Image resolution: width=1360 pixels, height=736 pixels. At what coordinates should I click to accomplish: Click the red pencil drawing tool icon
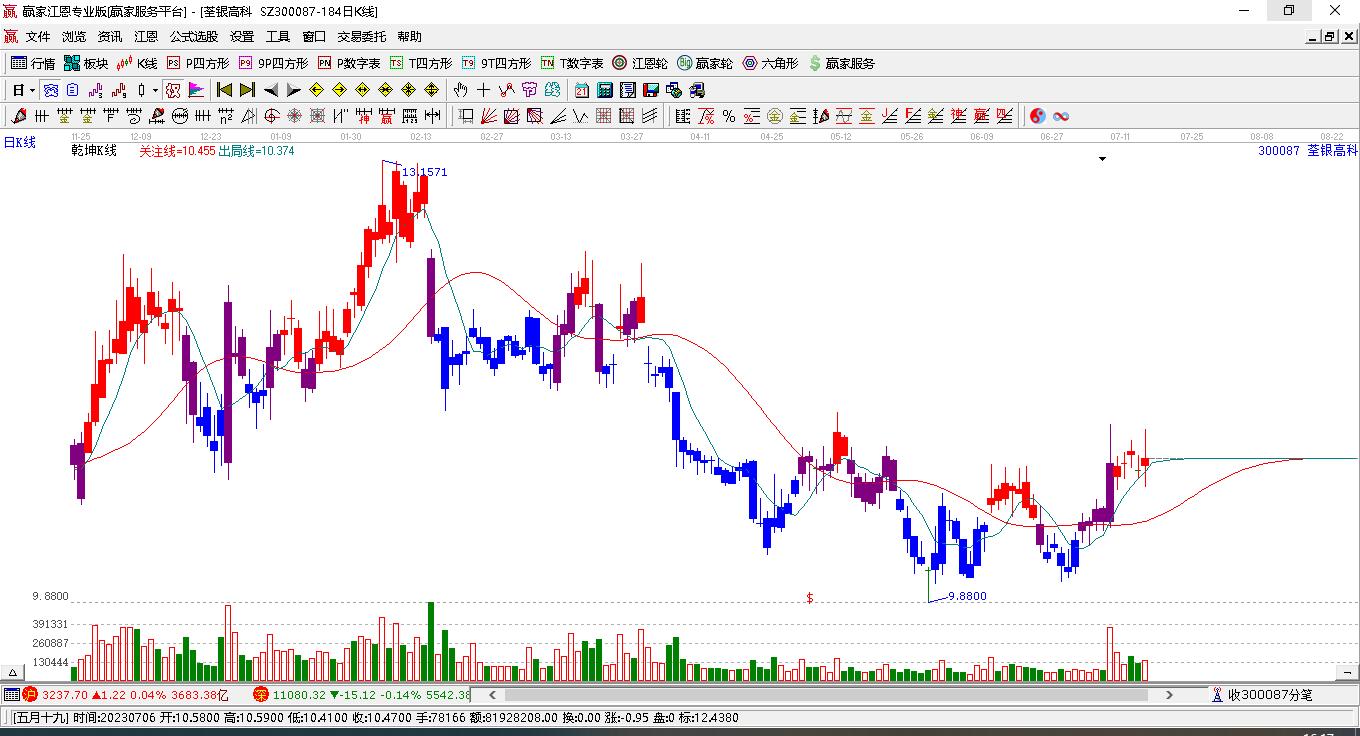19,116
